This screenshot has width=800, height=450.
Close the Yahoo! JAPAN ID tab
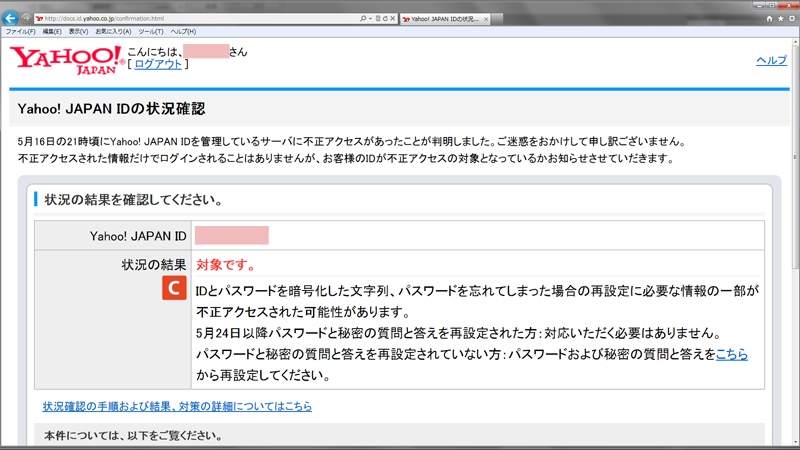click(486, 19)
